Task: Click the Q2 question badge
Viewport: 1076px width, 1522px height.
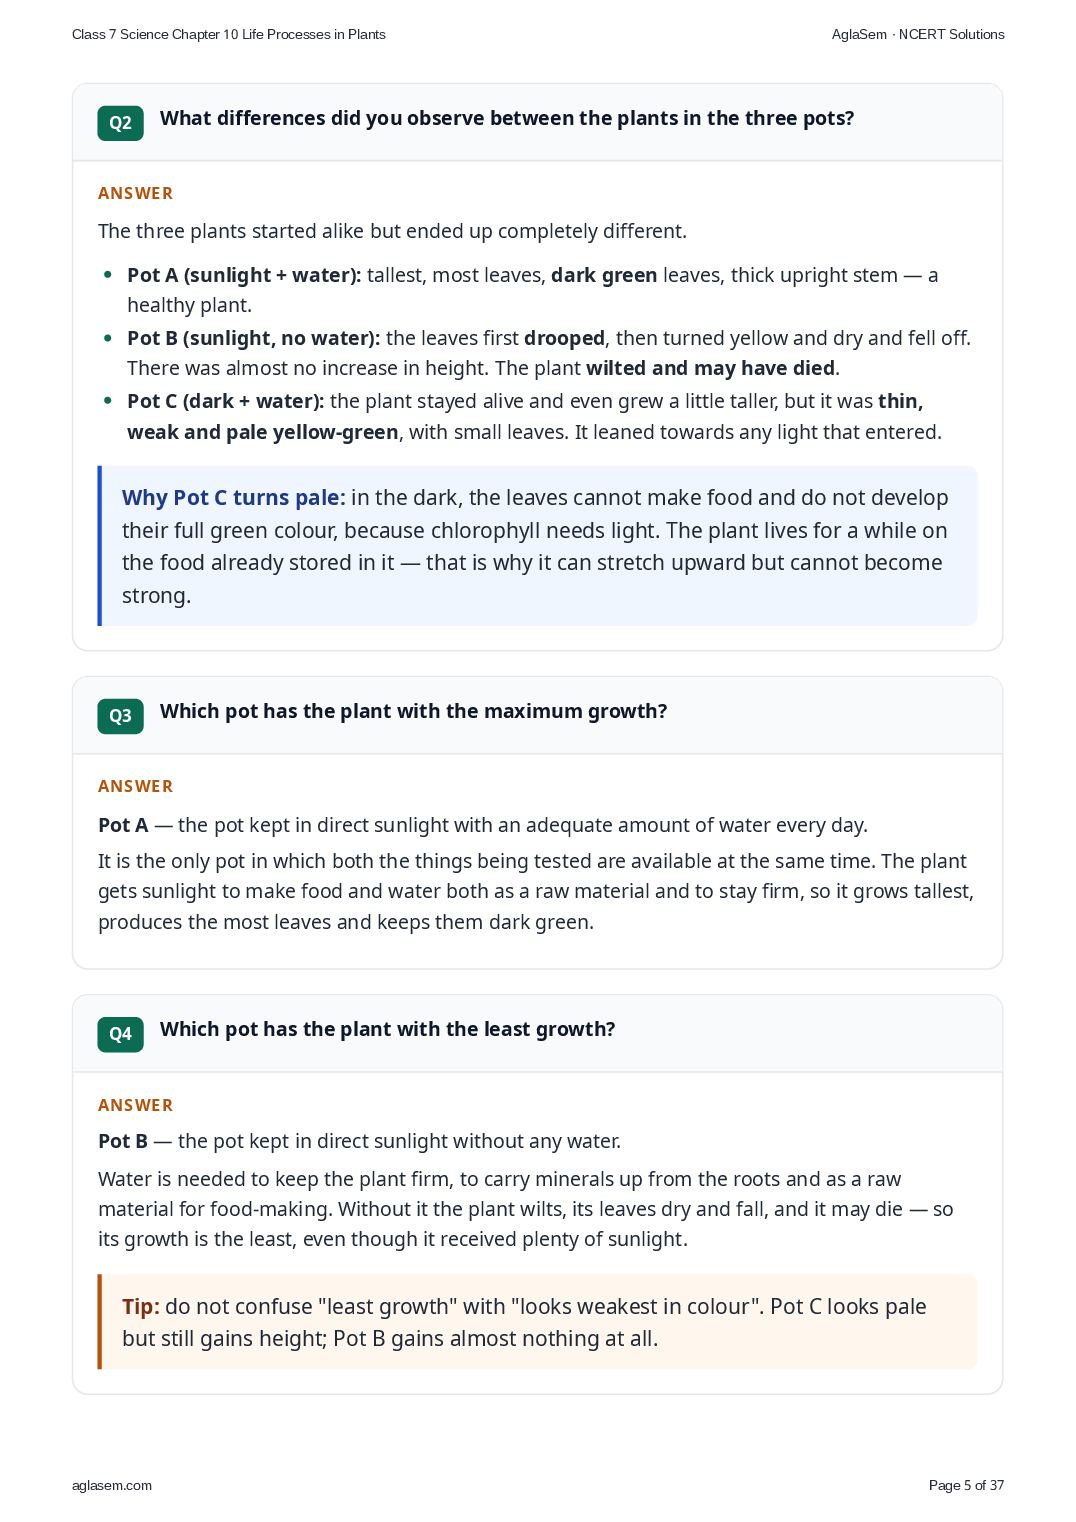Action: point(120,123)
